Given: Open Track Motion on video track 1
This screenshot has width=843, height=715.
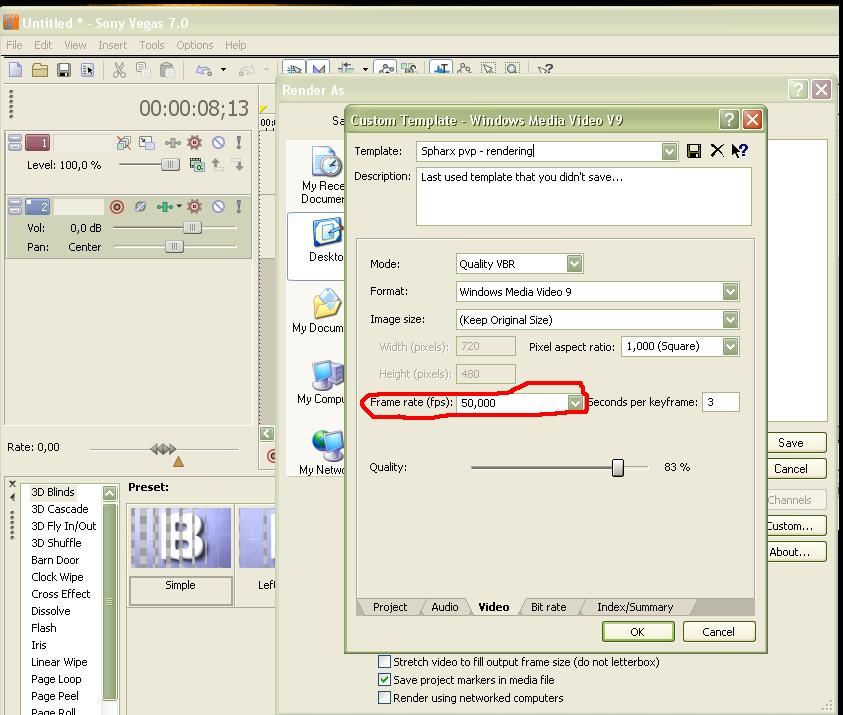Looking at the screenshot, I should 147,142.
